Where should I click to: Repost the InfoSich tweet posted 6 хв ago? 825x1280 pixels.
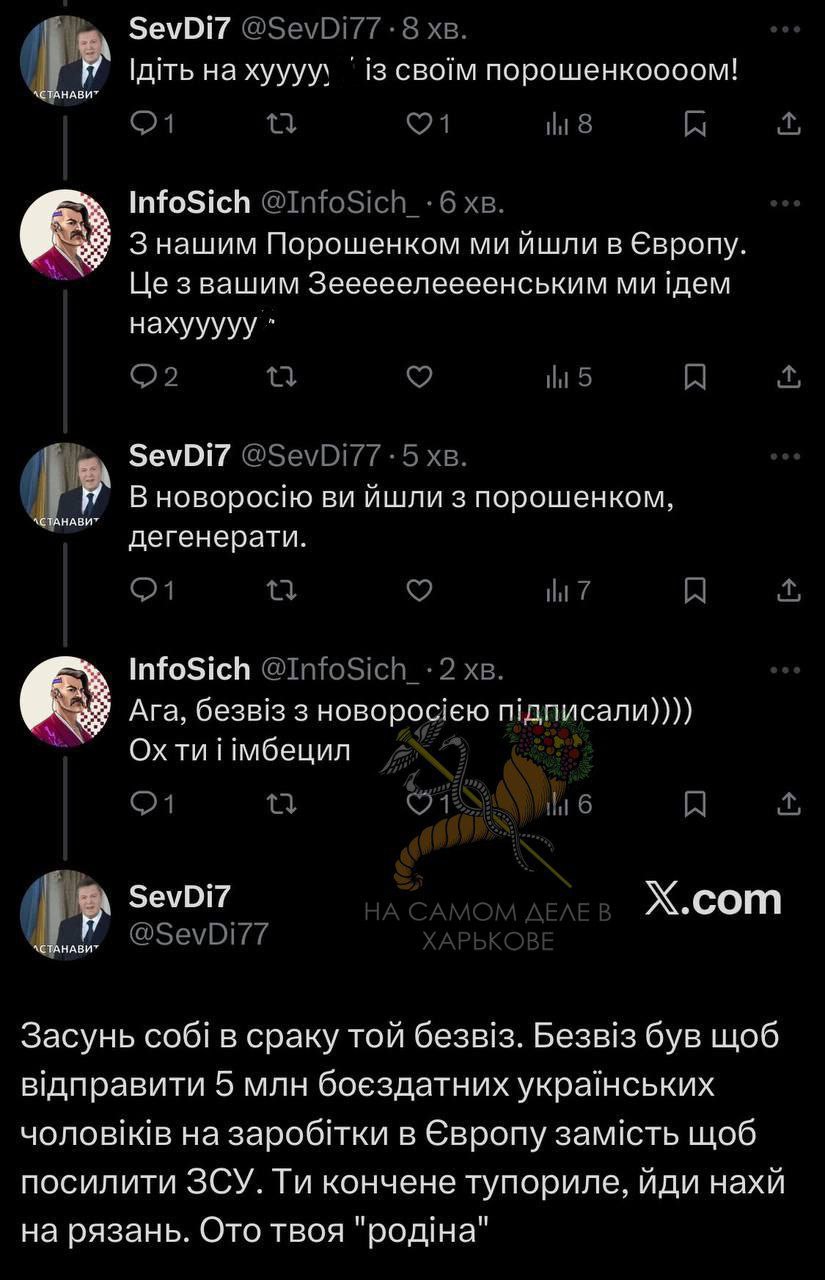(283, 377)
